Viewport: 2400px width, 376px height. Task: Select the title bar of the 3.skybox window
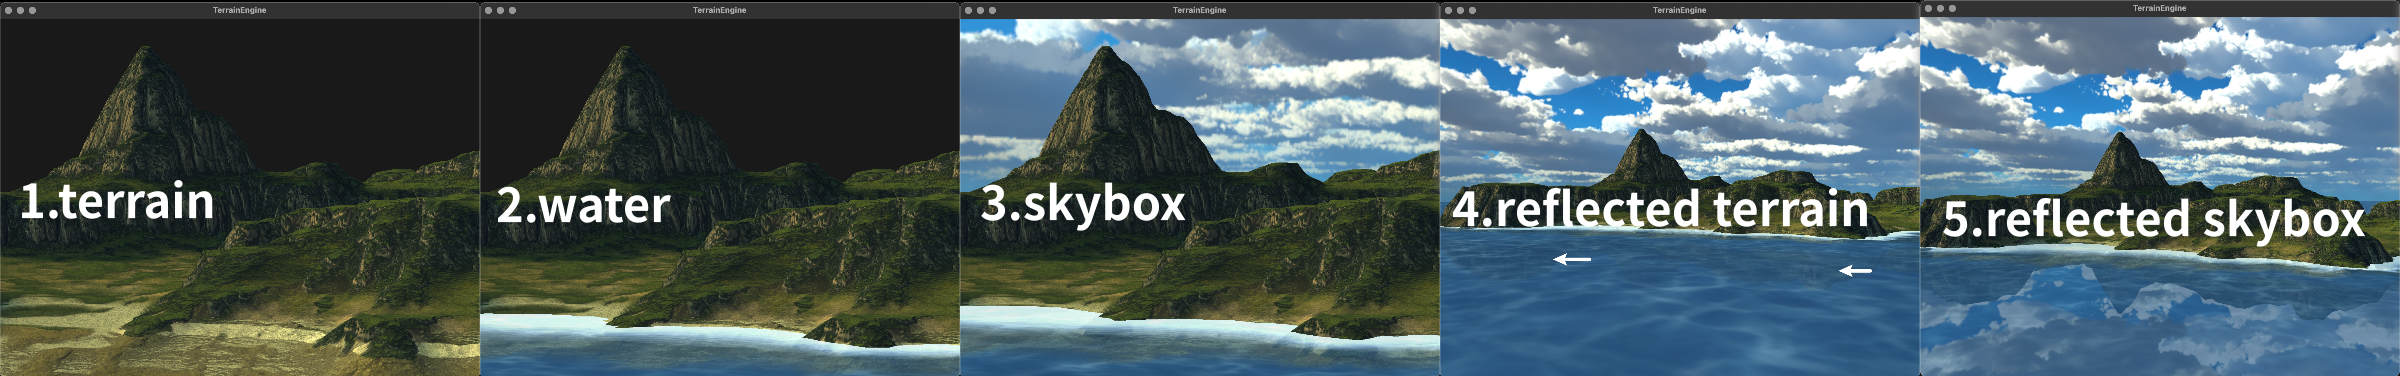point(1200,10)
